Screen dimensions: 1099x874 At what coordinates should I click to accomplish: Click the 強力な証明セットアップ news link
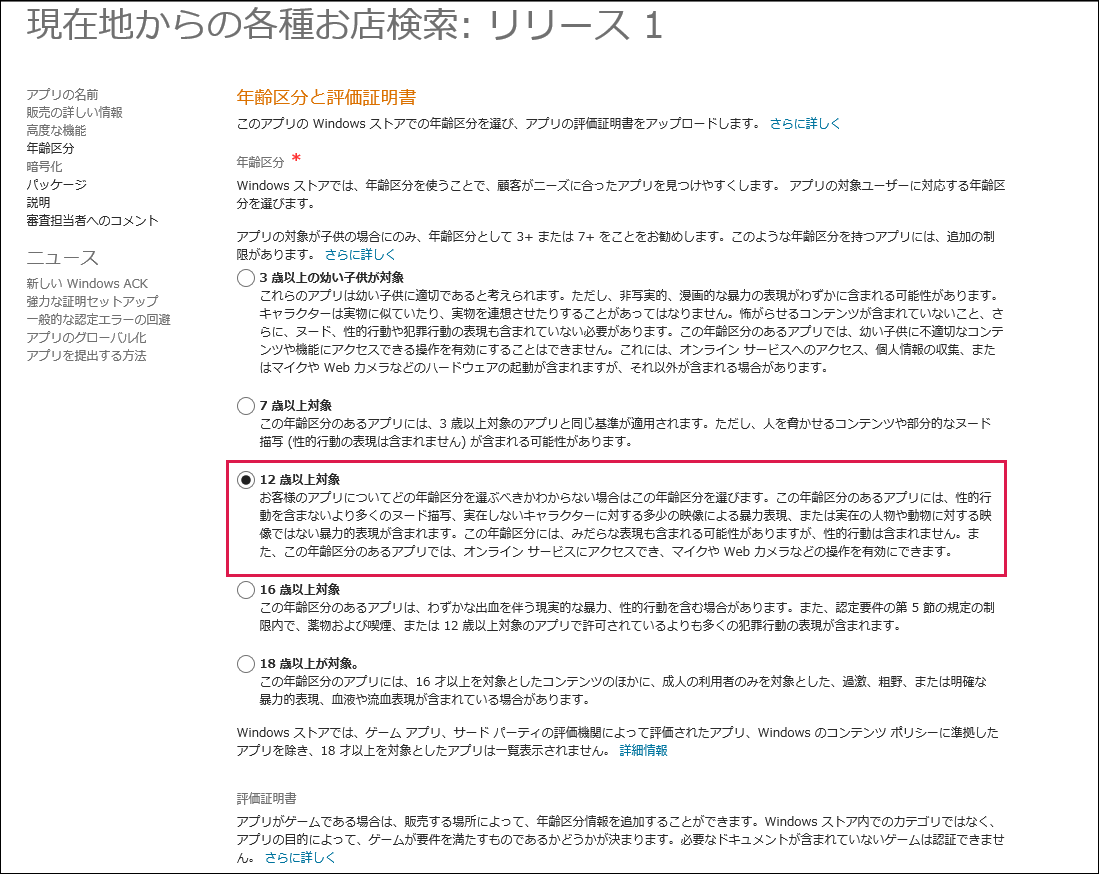93,301
